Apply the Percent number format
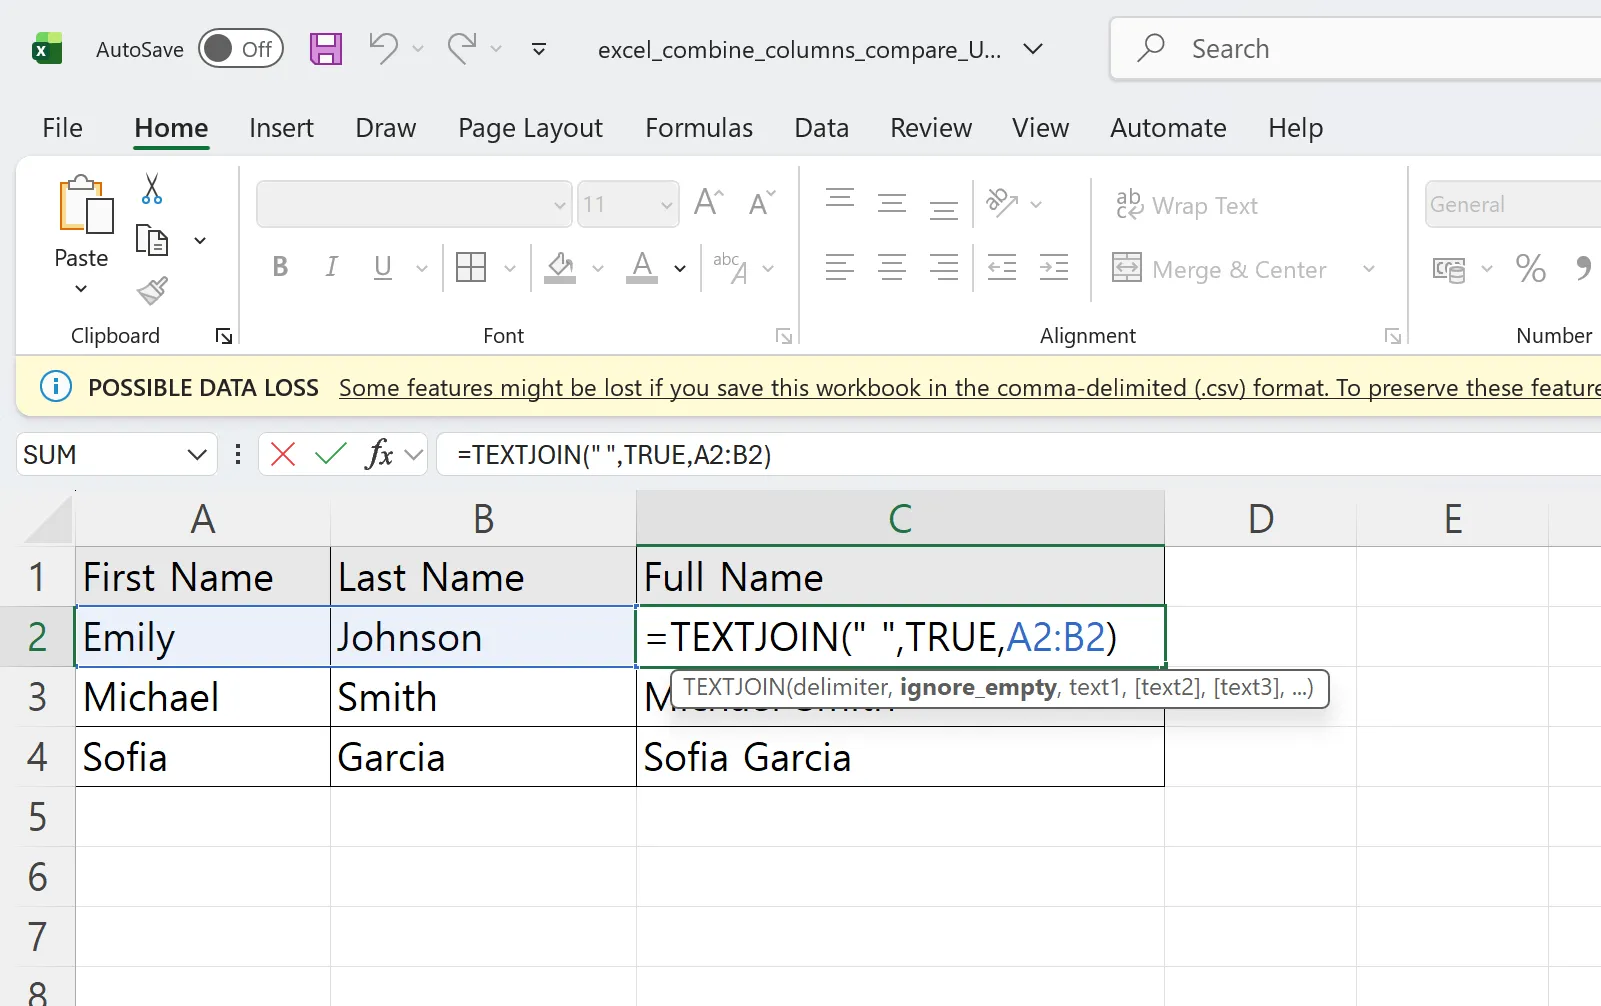Viewport: 1601px width, 1006px height. point(1530,268)
